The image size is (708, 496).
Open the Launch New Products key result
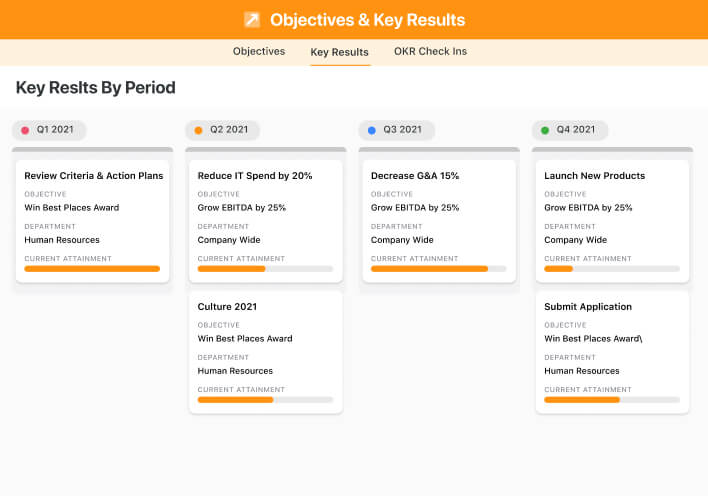pyautogui.click(x=594, y=176)
